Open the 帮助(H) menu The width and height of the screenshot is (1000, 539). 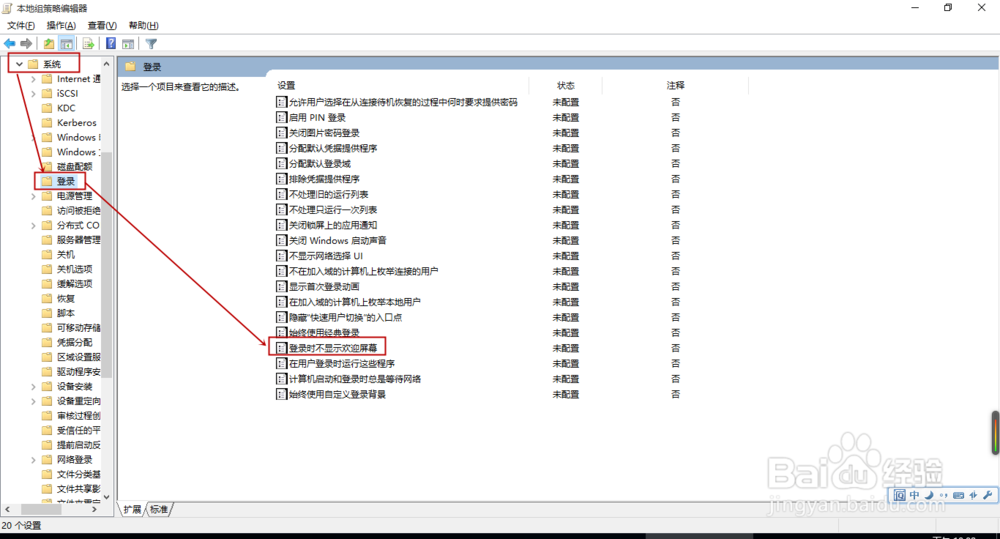coord(143,26)
